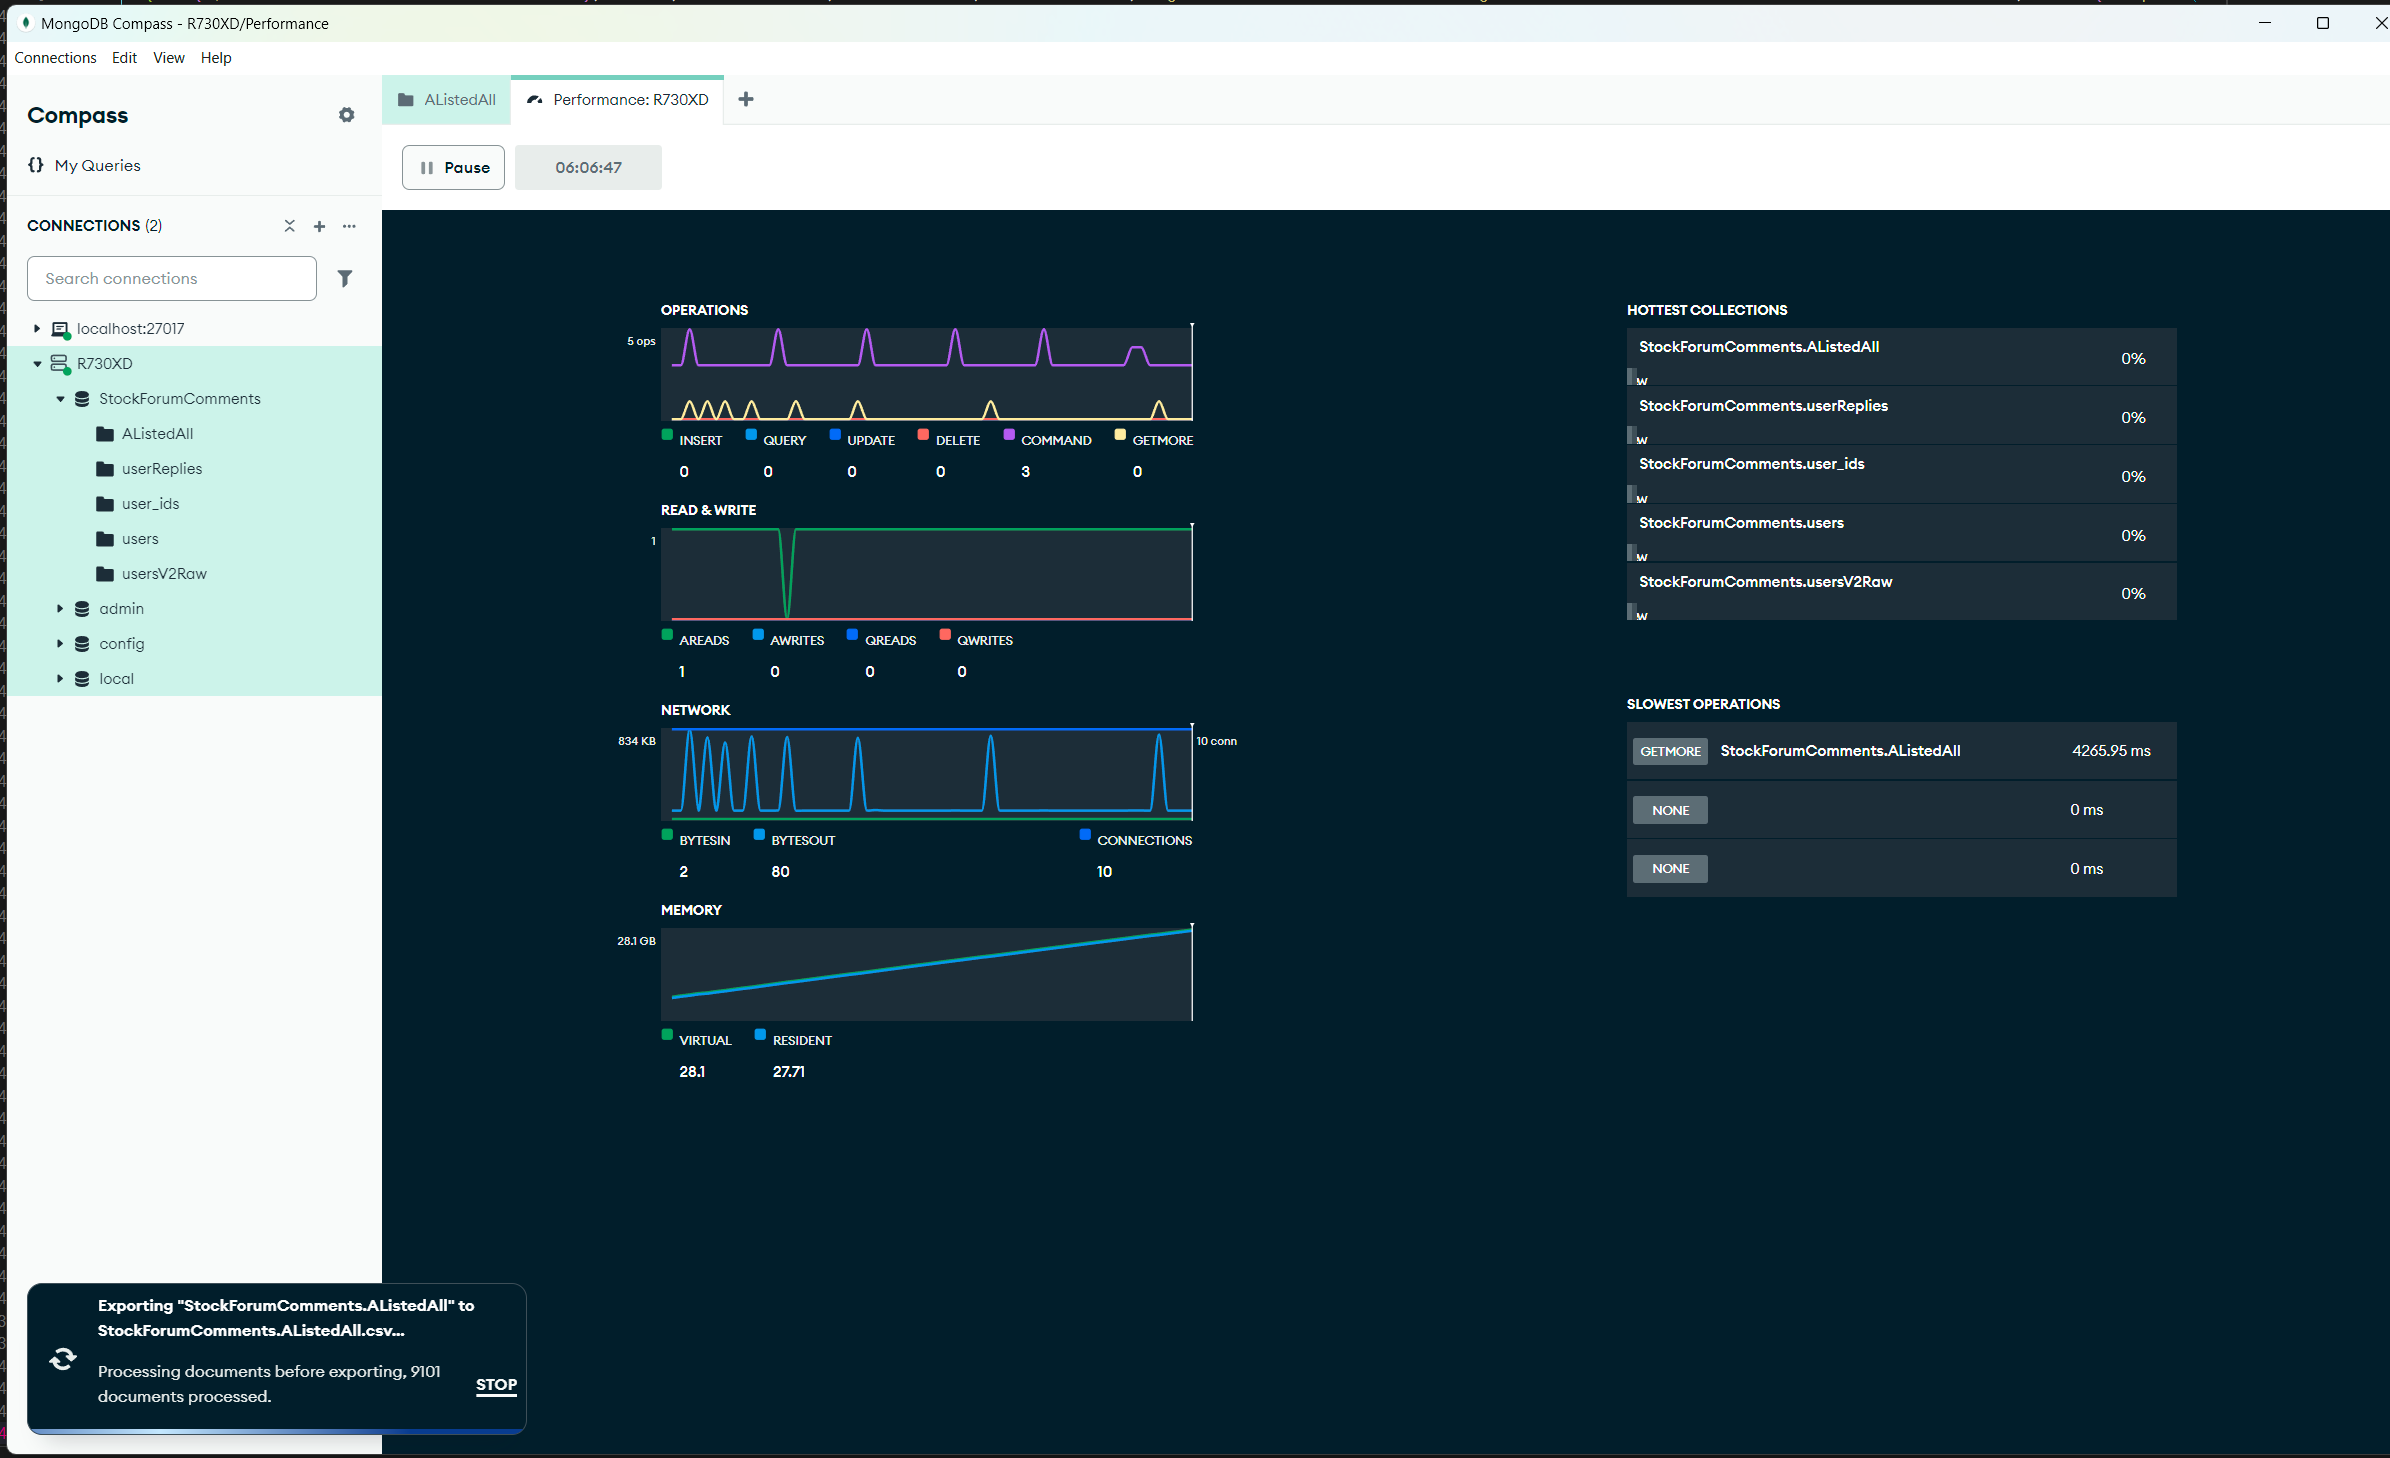Collapse all connections icon in sidebar
2390x1458 pixels.
(x=289, y=226)
